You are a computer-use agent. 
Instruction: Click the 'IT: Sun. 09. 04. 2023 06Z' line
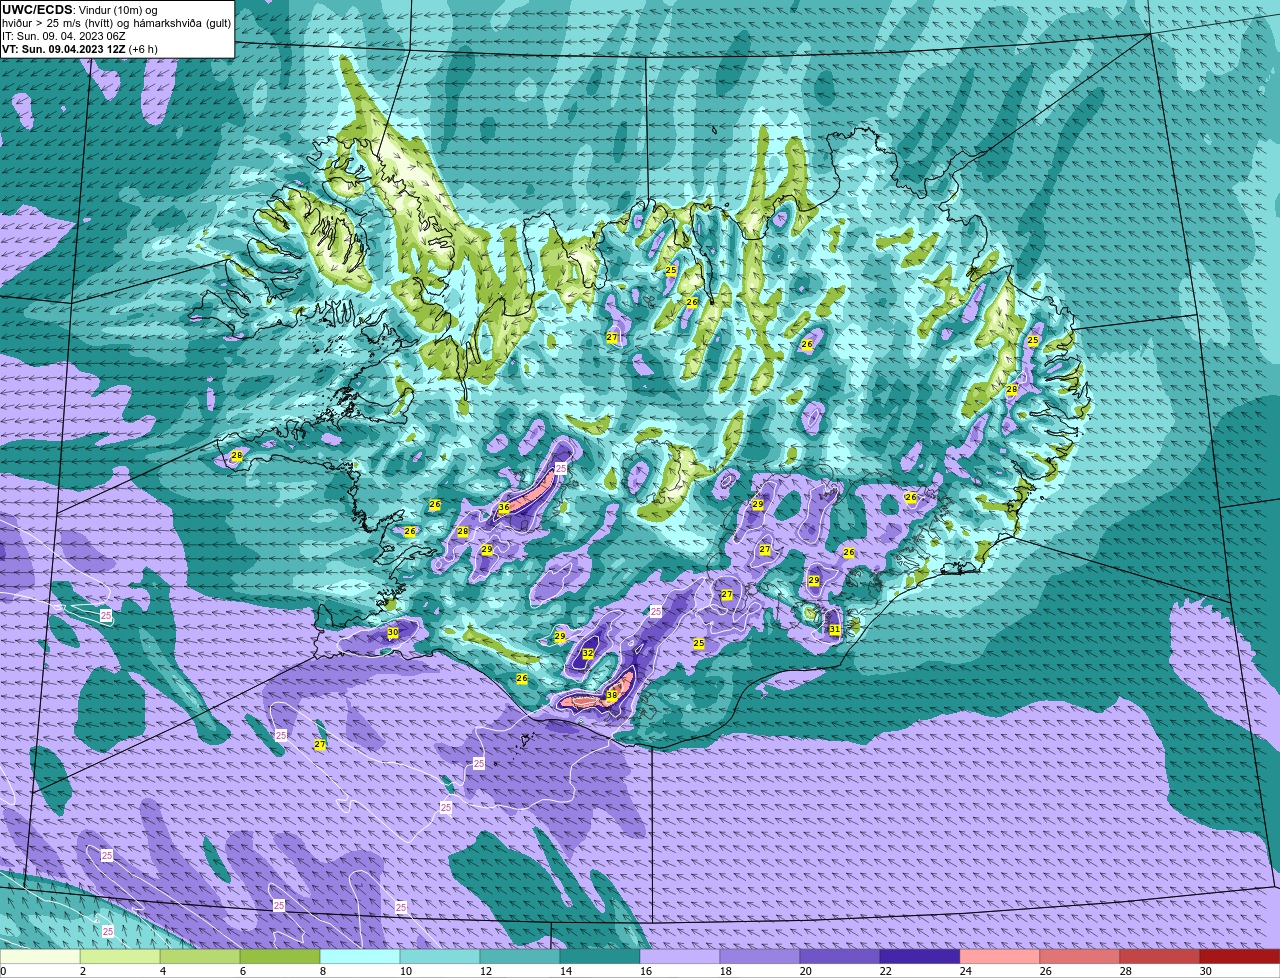click(x=64, y=35)
